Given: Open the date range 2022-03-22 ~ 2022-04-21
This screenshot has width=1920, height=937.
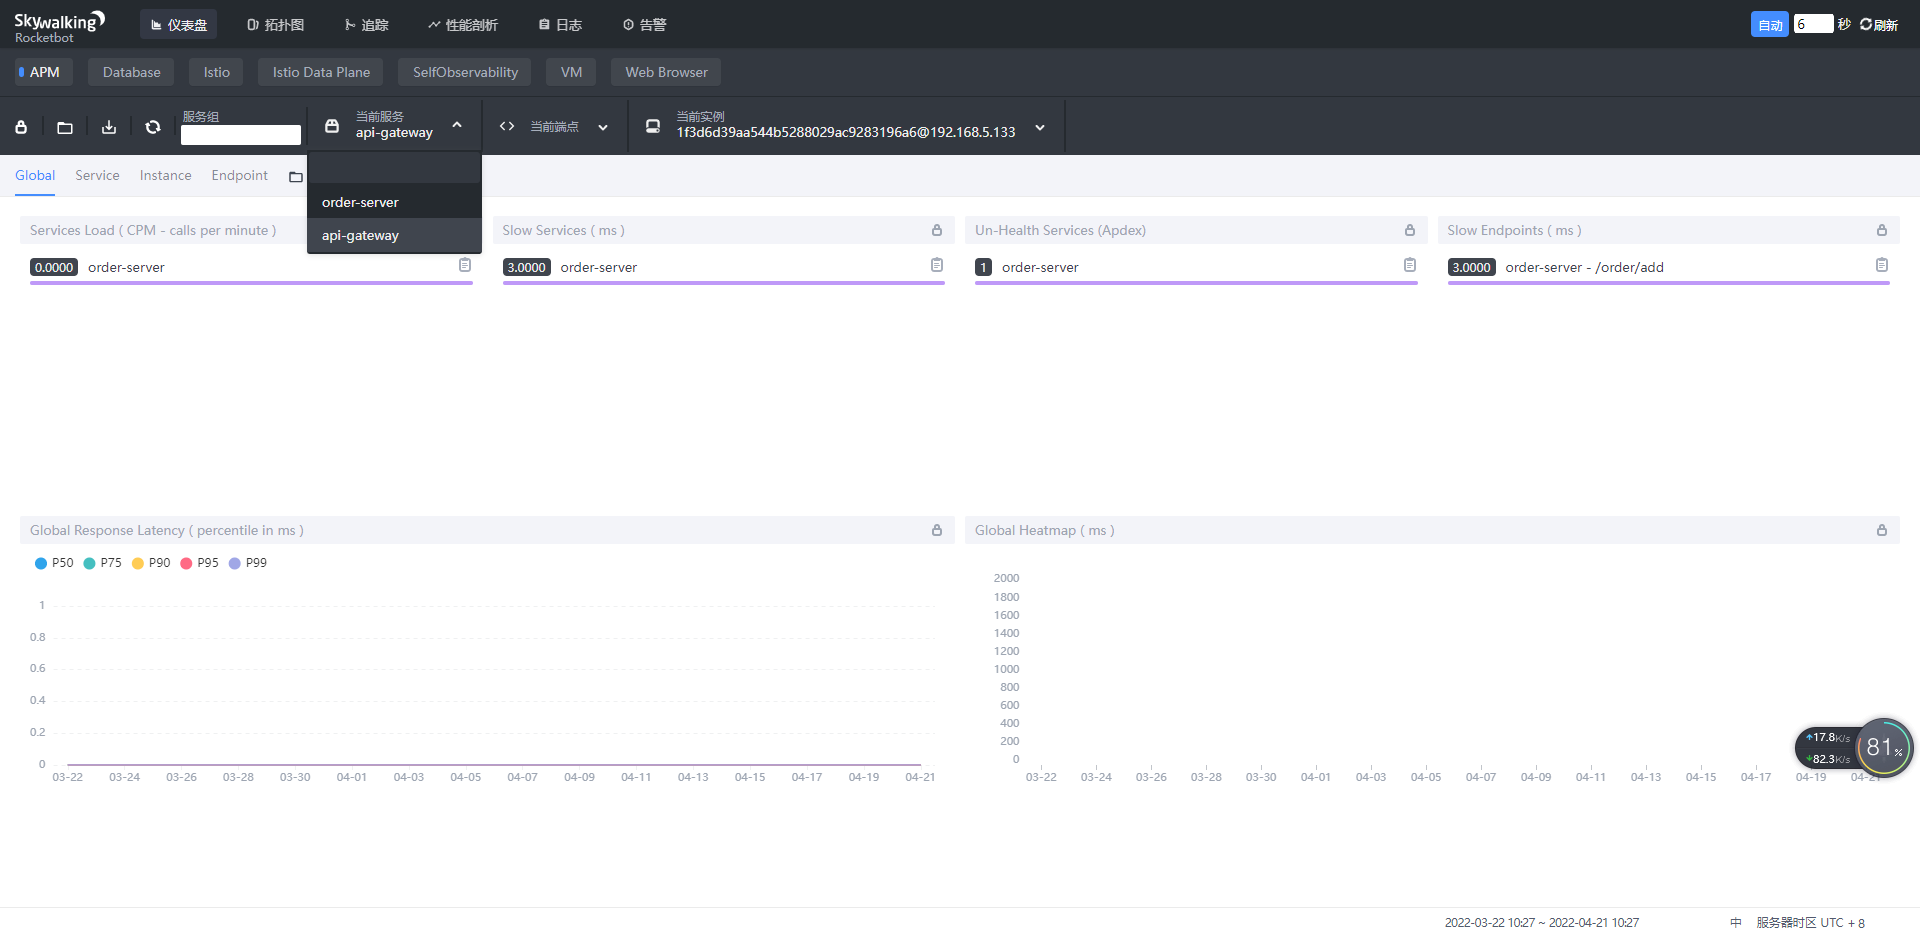Looking at the screenshot, I should click(1541, 923).
